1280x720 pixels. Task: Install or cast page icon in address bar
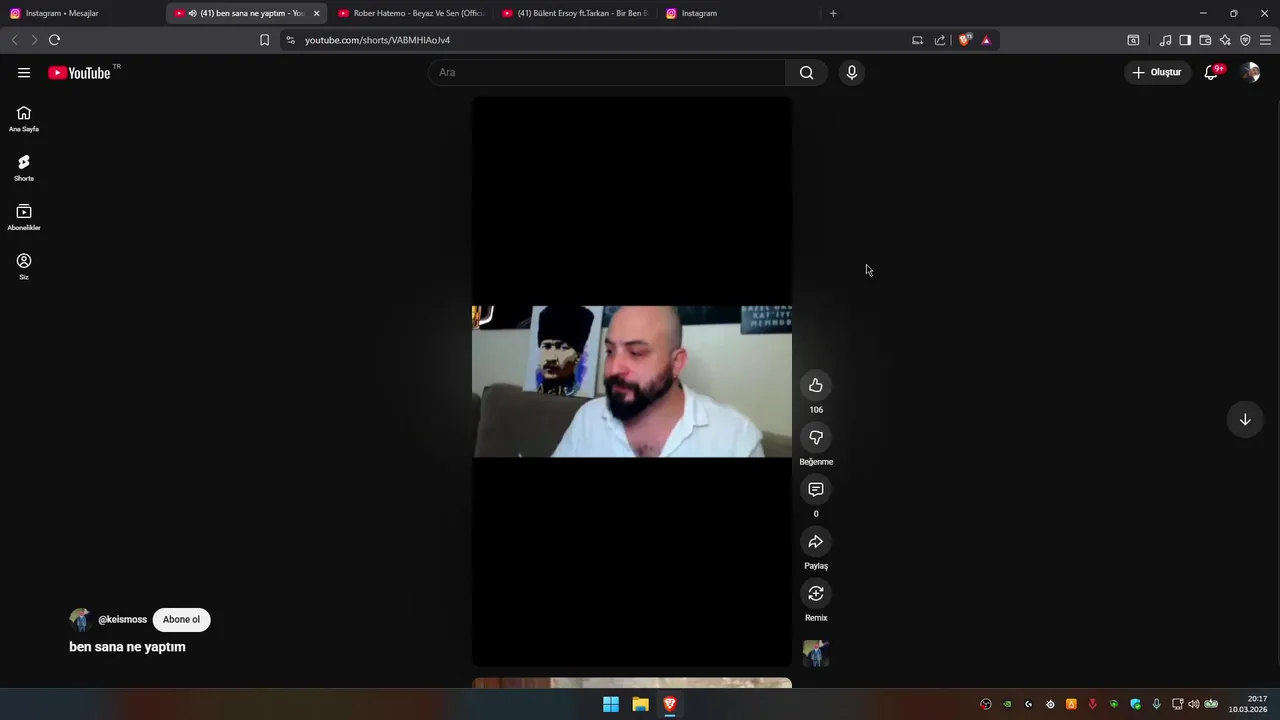917,40
